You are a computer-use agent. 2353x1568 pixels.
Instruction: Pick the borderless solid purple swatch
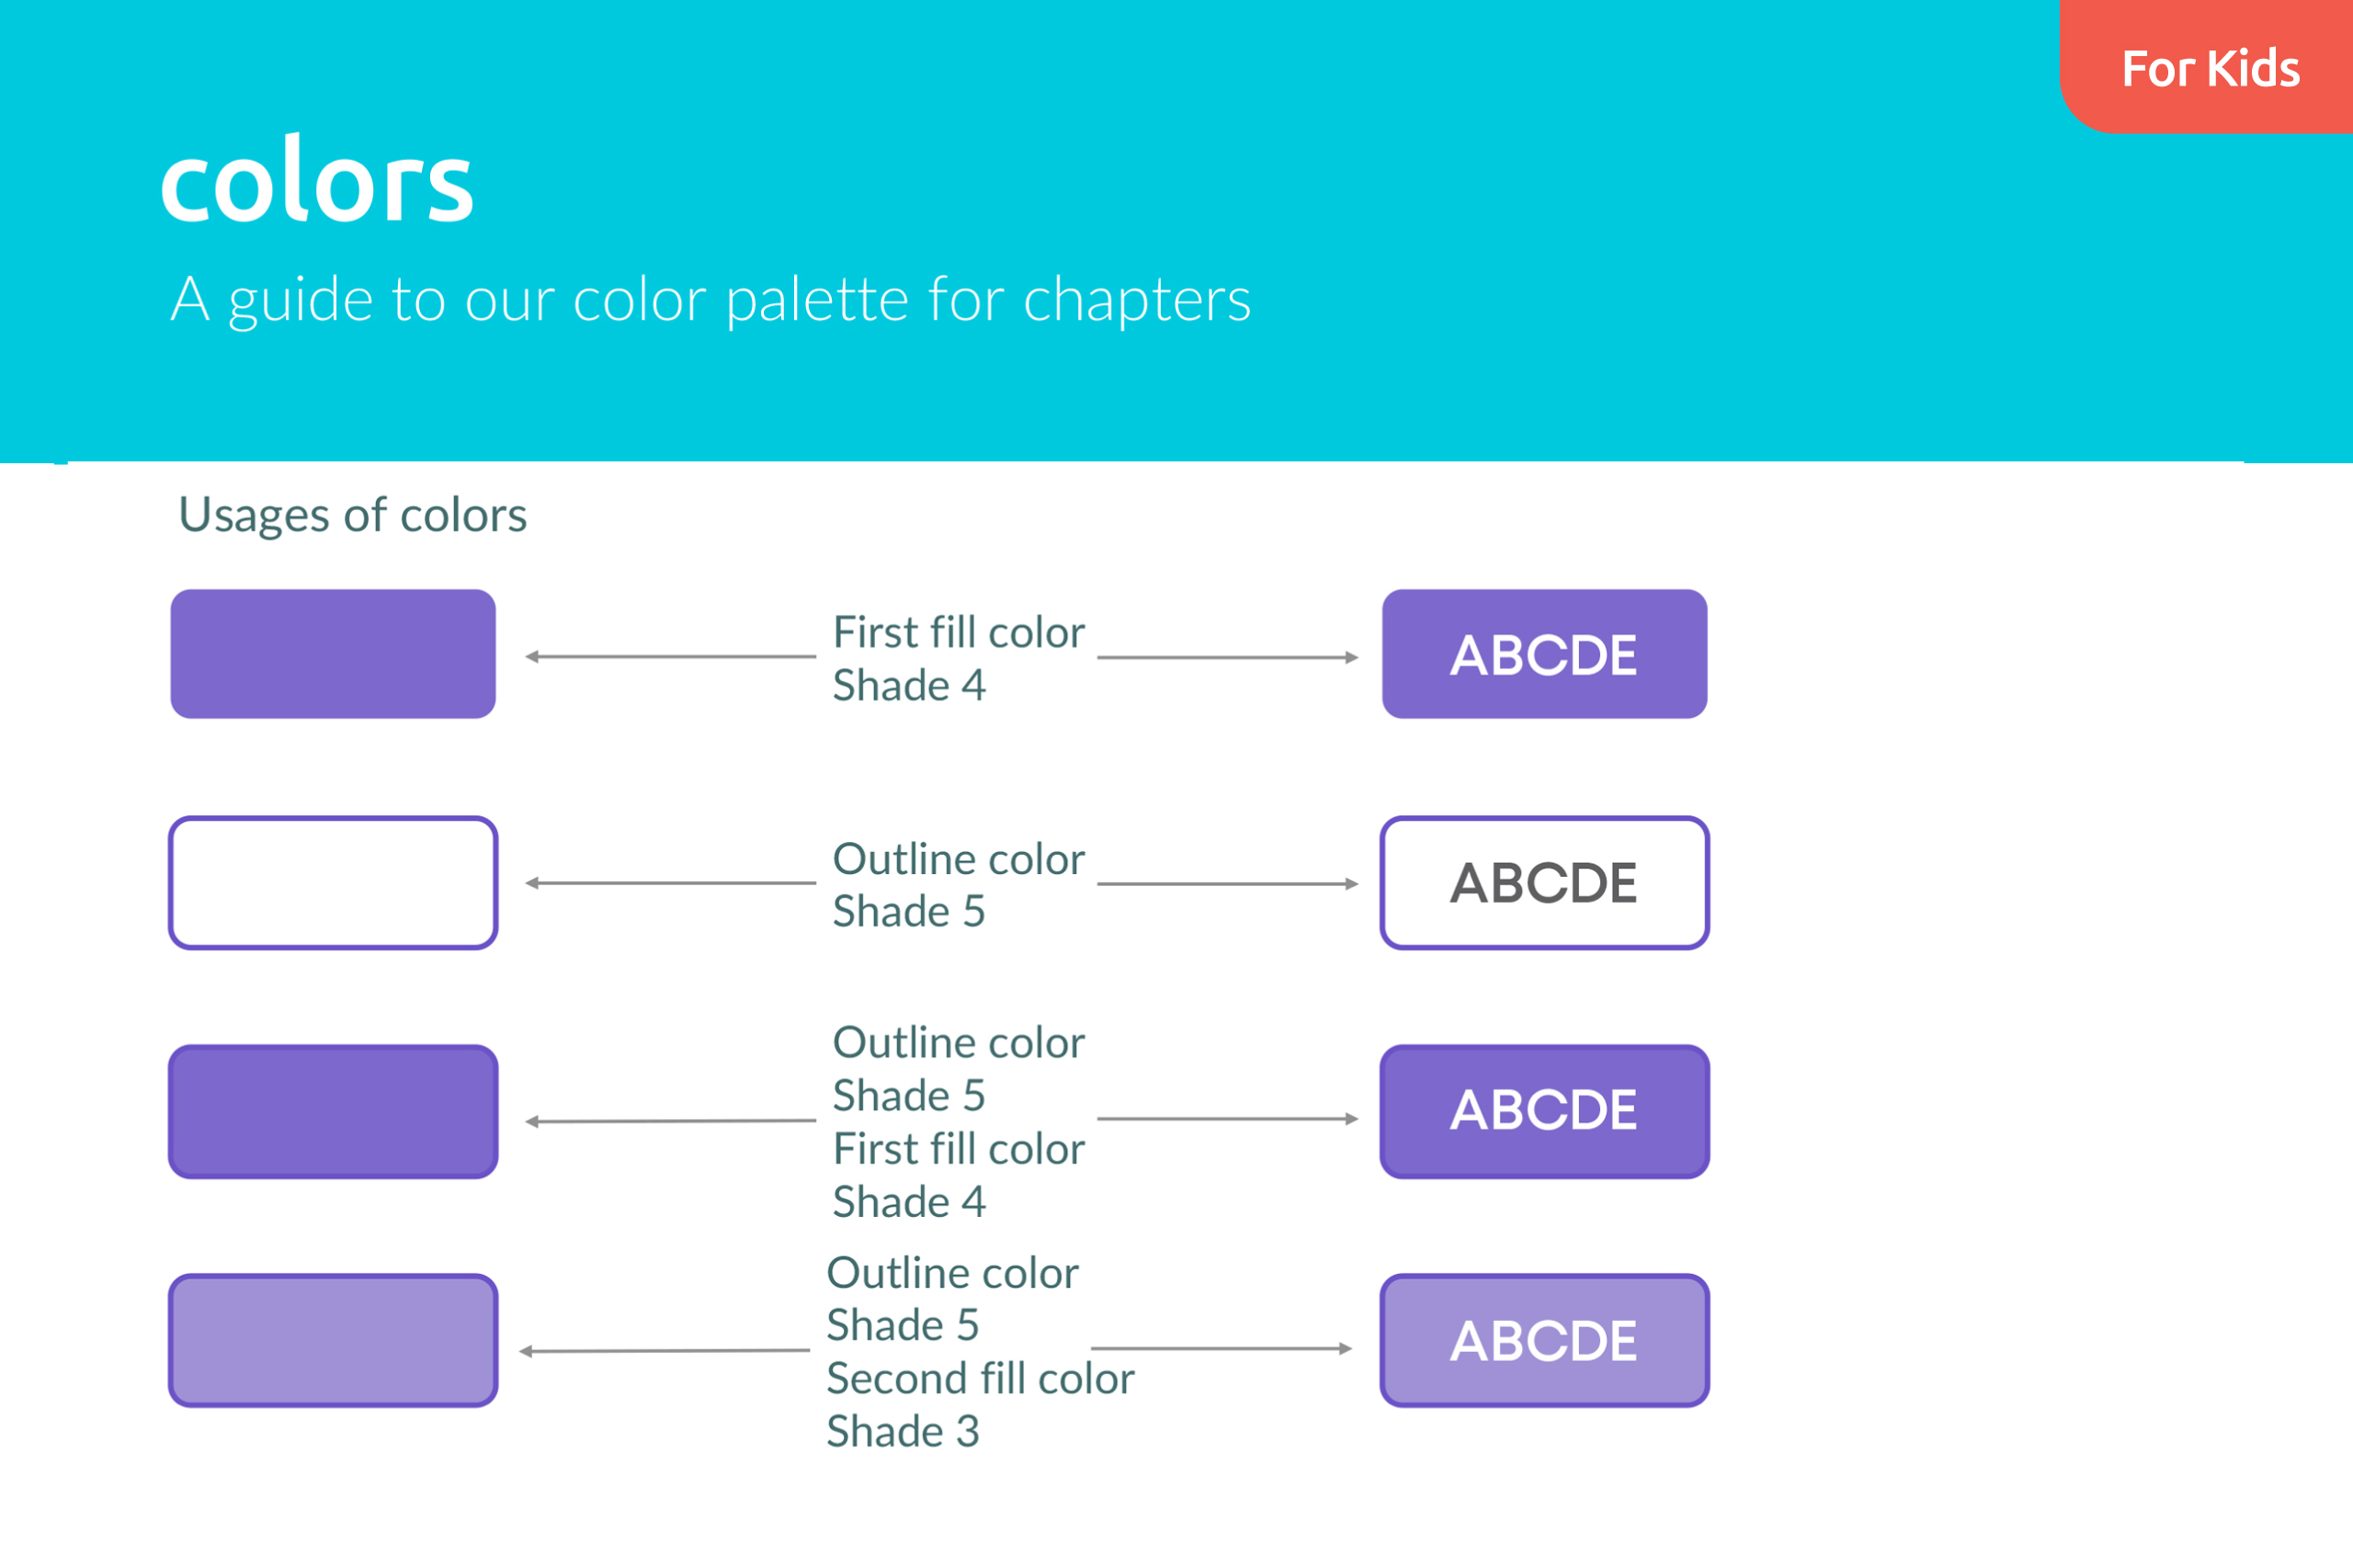(333, 654)
